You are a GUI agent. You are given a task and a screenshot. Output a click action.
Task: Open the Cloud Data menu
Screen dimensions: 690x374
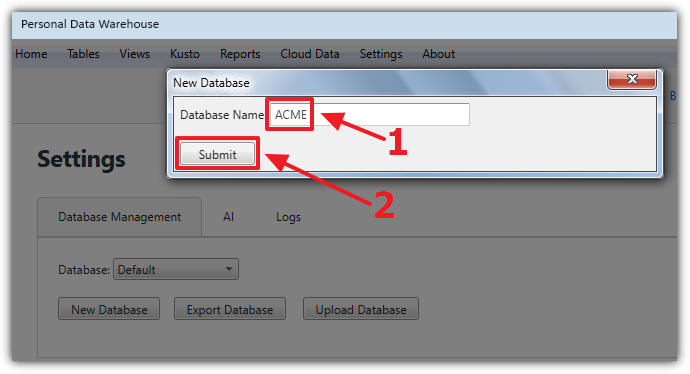pyautogui.click(x=310, y=54)
